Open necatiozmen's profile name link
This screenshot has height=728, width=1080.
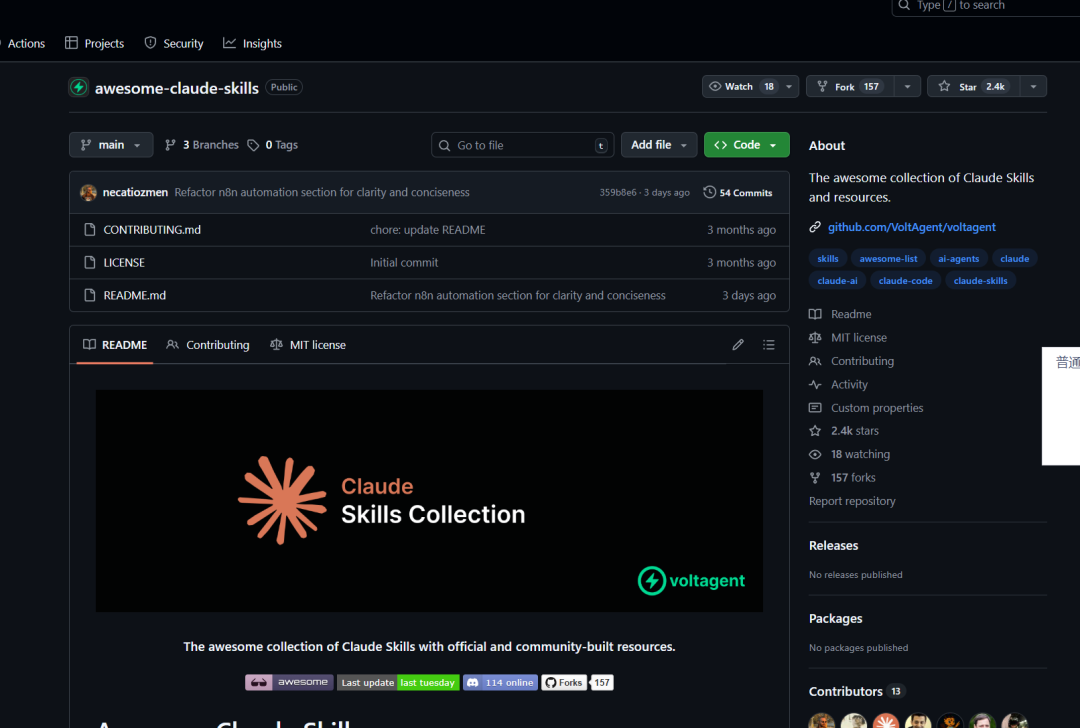click(135, 192)
